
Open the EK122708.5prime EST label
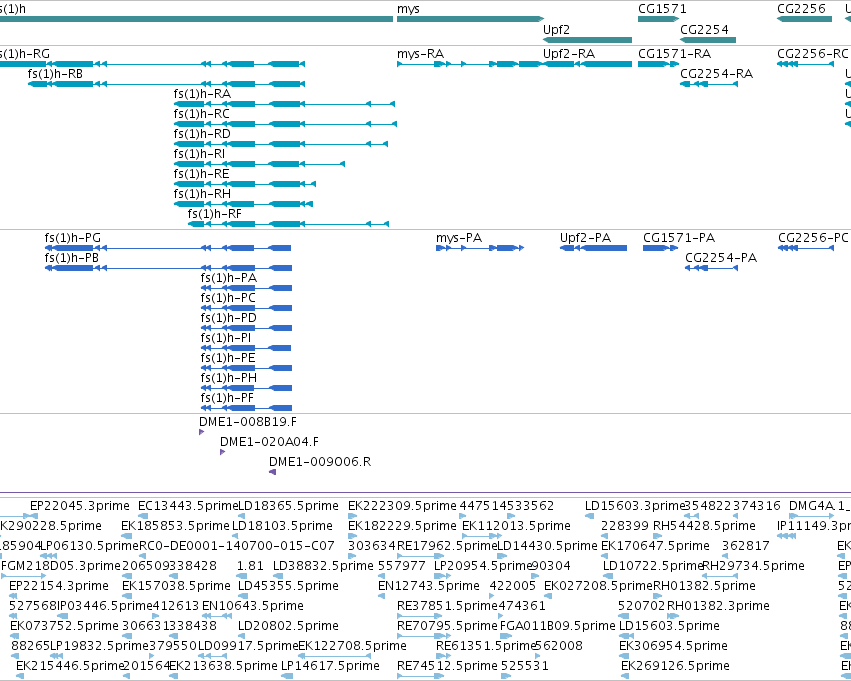tap(352, 646)
